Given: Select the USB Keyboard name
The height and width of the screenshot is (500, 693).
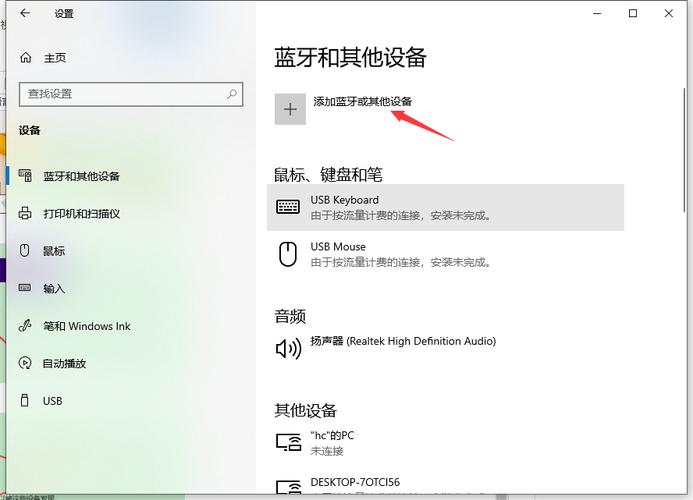Looking at the screenshot, I should point(344,200).
